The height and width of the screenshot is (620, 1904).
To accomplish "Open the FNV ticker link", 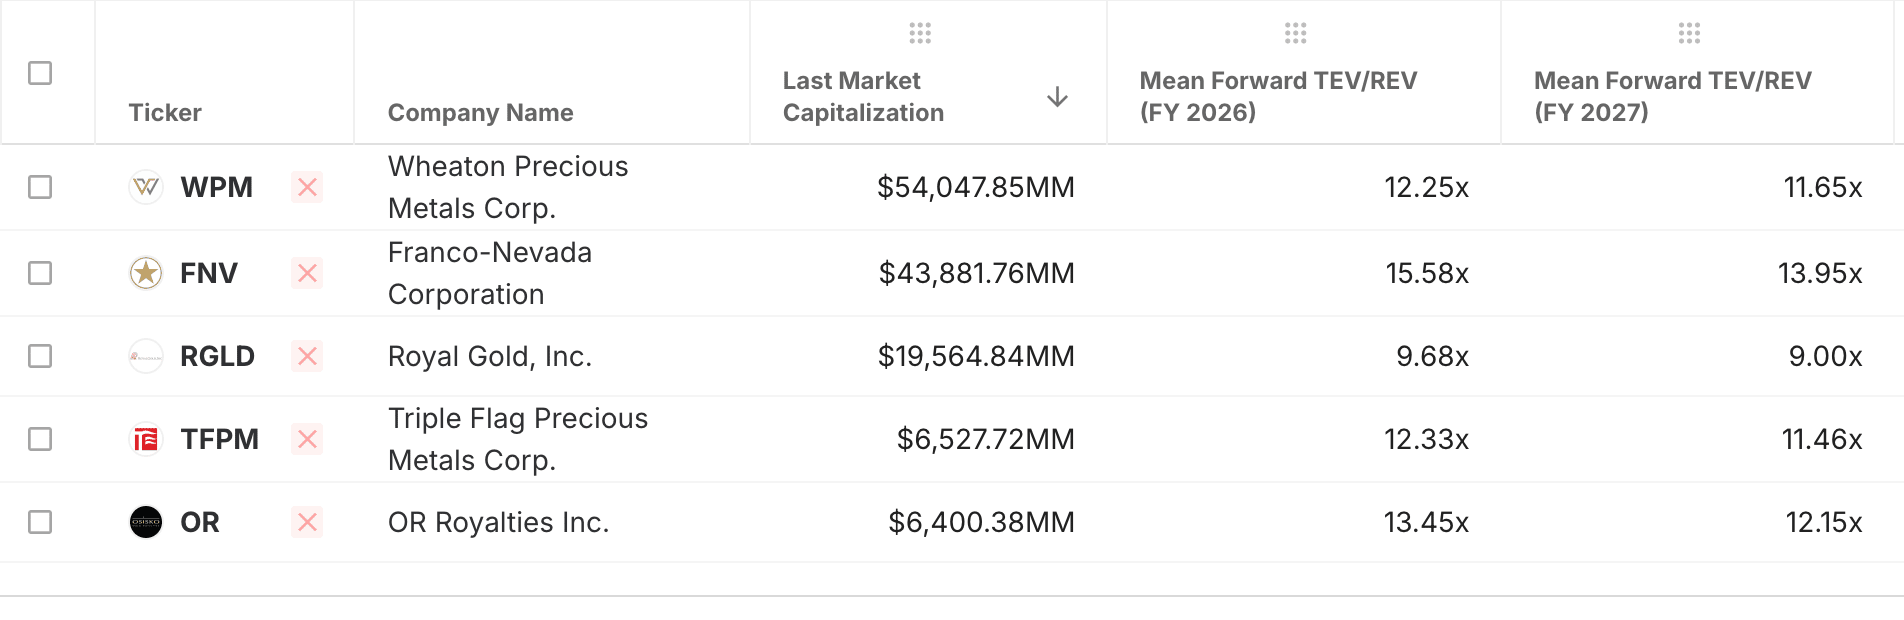I will point(208,273).
